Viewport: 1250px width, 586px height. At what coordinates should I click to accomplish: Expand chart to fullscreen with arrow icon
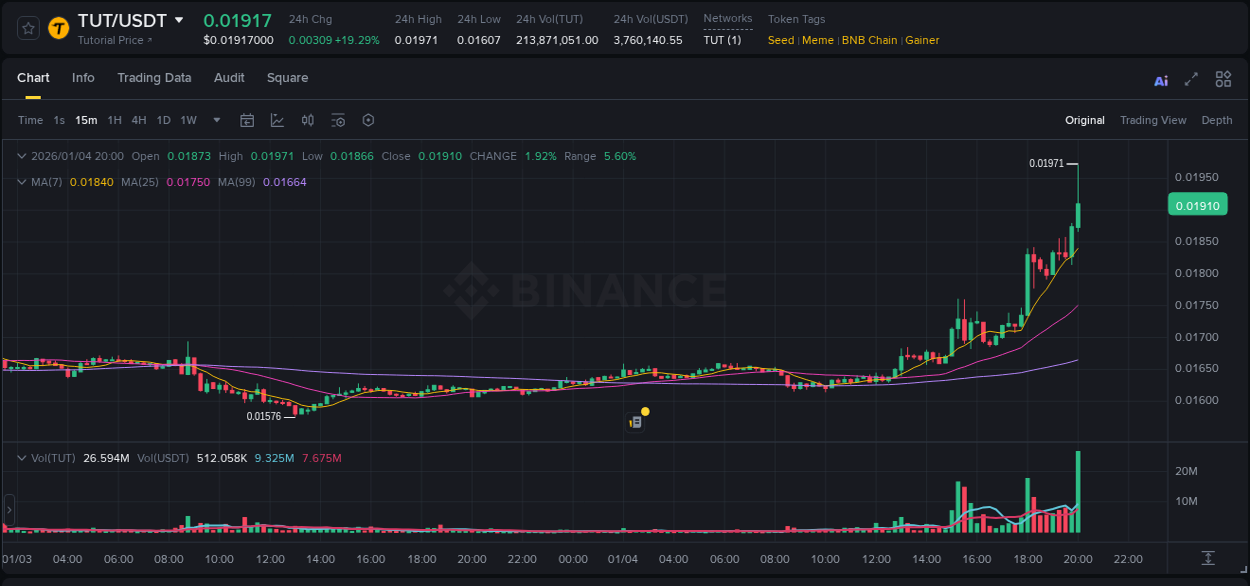click(x=1191, y=80)
